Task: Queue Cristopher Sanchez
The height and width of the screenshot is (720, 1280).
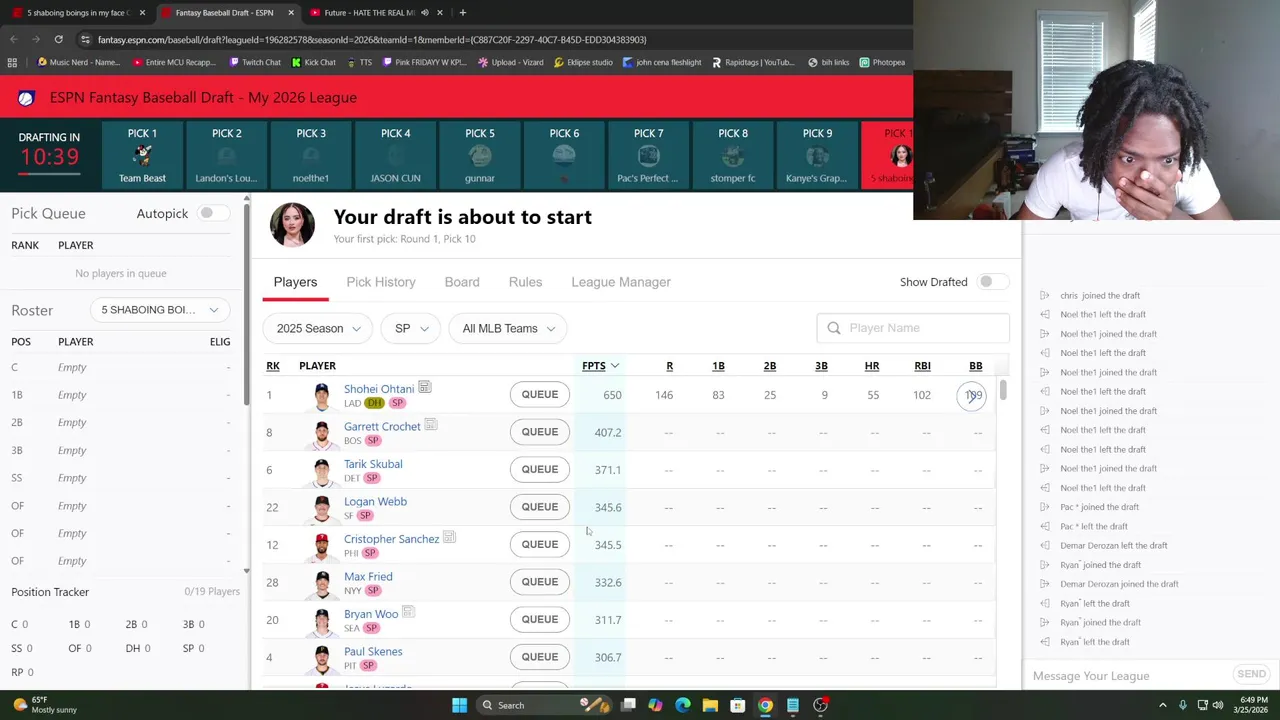Action: [539, 544]
